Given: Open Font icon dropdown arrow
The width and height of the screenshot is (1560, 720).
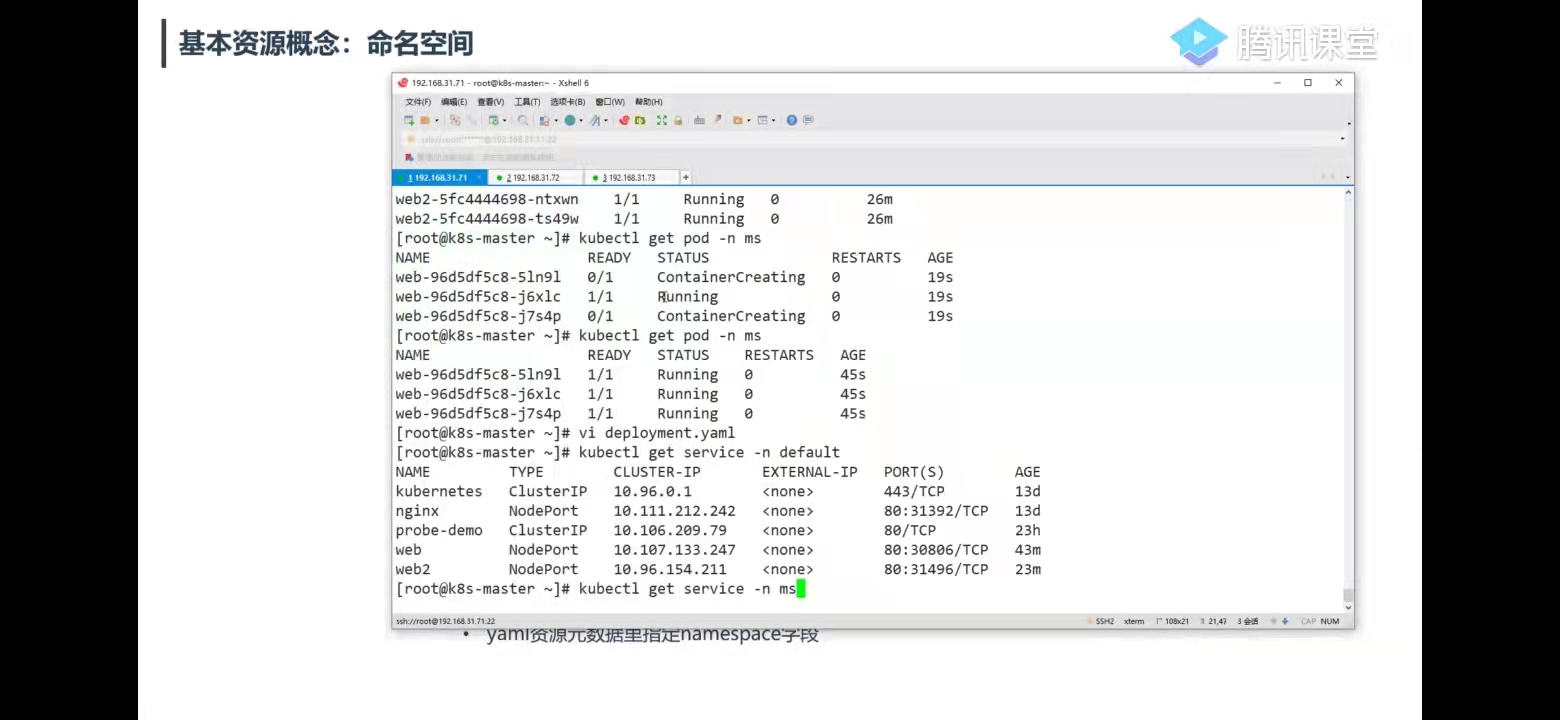Looking at the screenshot, I should coord(606,120).
